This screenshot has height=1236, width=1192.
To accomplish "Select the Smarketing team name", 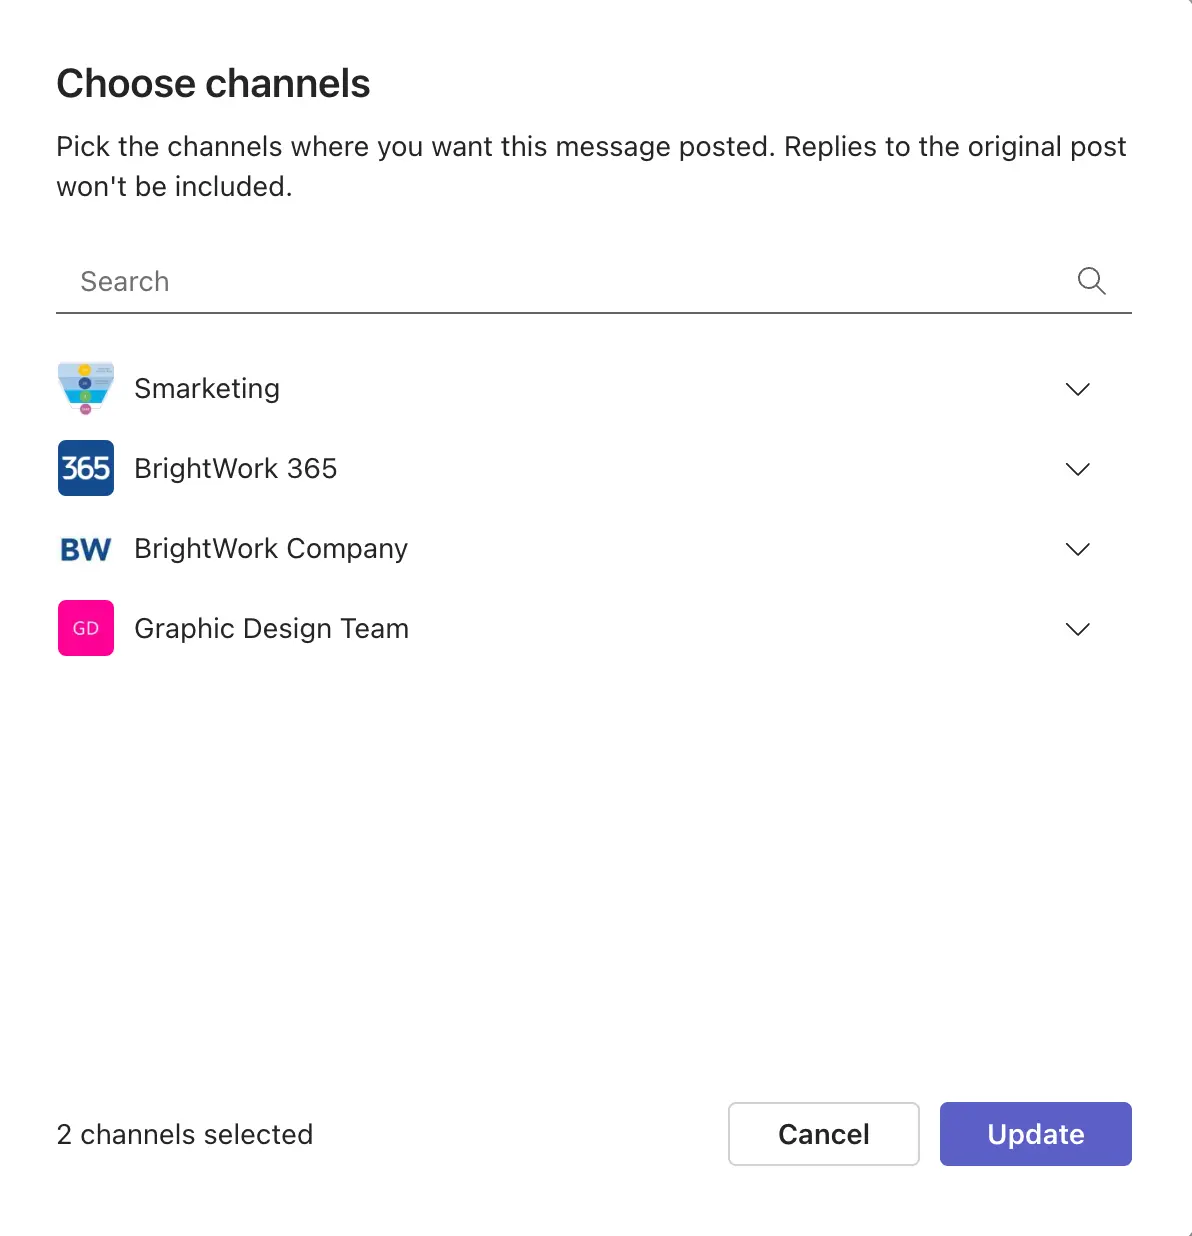I will [x=207, y=388].
